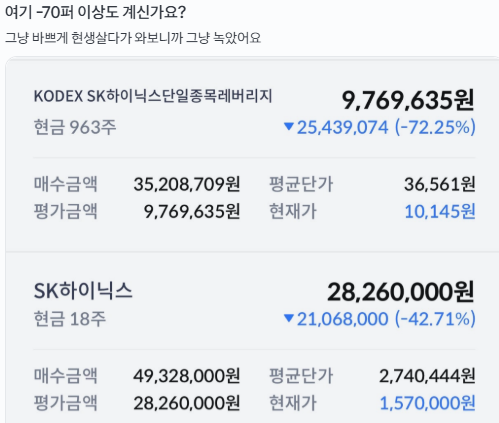Click the evaluation amount '28,260,000원' beside 평가금액
This screenshot has width=499, height=423.
[x=187, y=403]
